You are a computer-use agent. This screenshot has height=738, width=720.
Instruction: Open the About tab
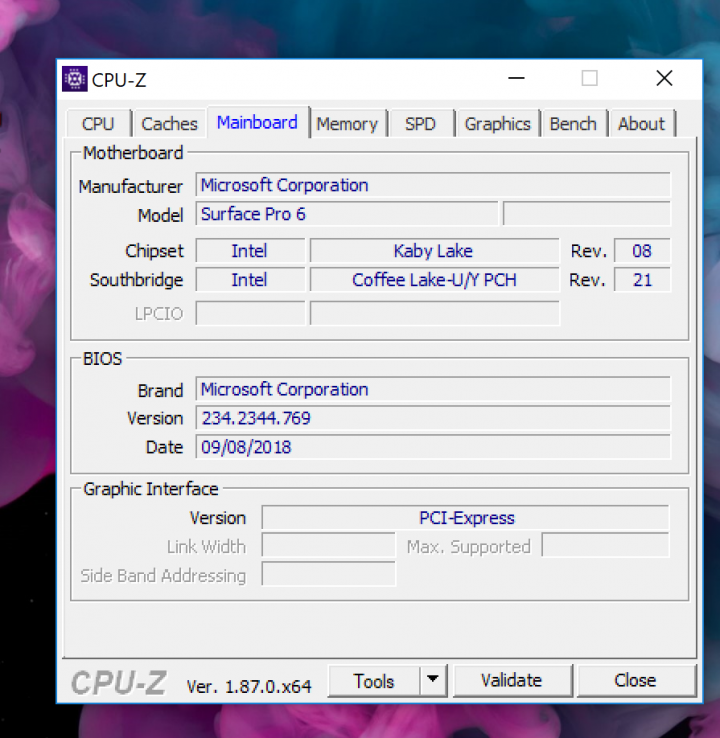[641, 124]
